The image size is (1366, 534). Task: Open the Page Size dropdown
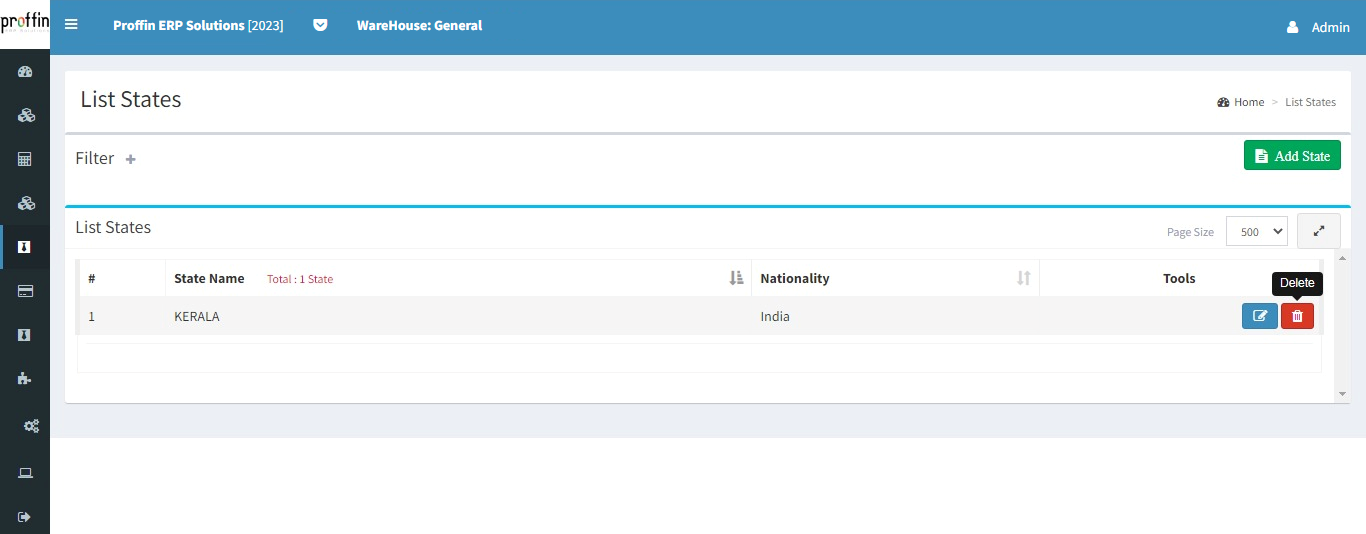coord(1256,231)
